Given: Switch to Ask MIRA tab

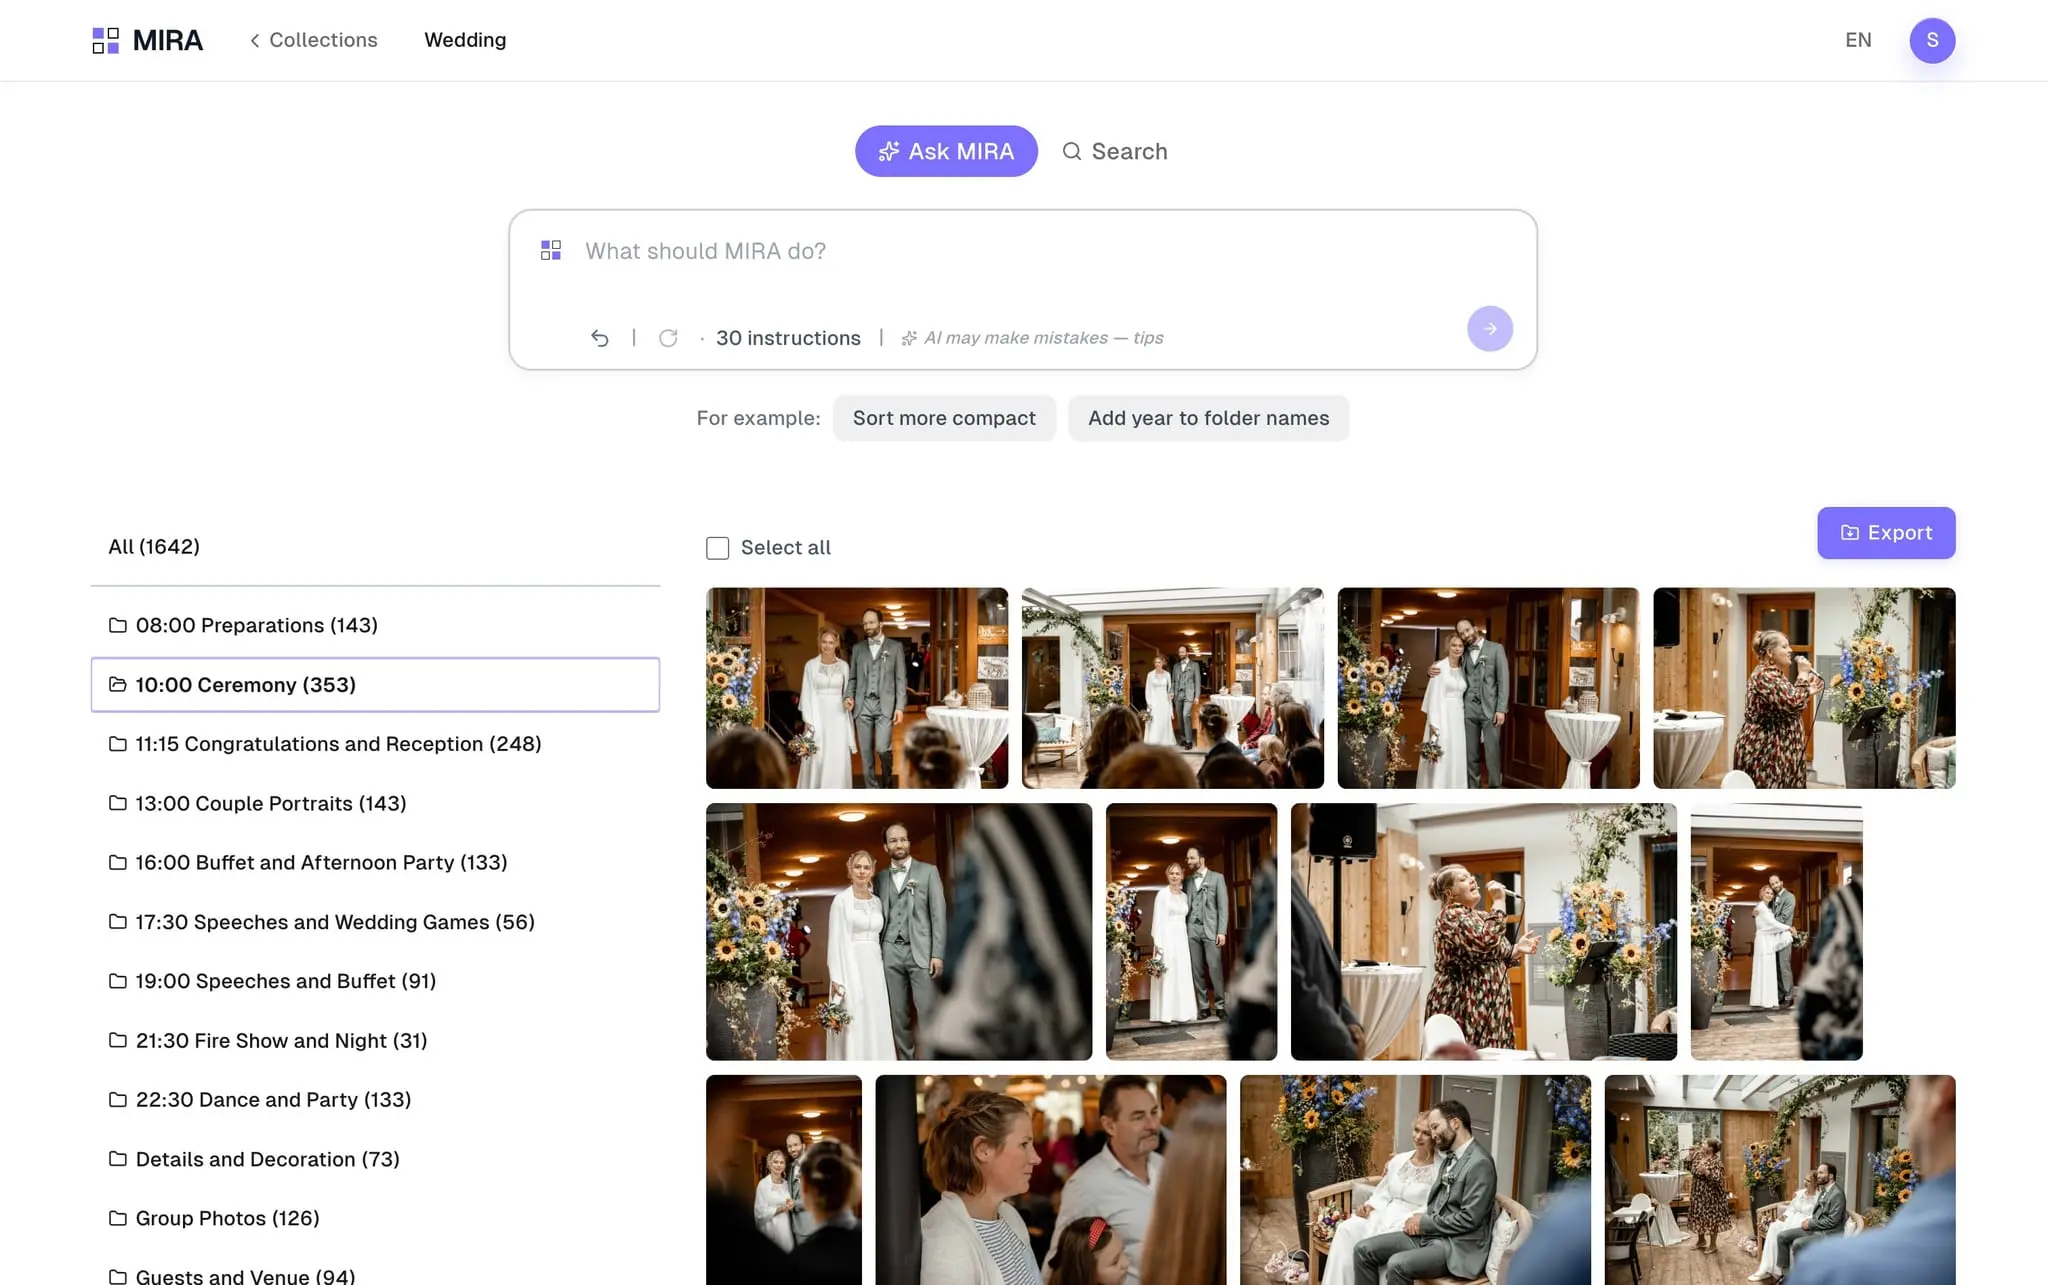Looking at the screenshot, I should [x=946, y=151].
